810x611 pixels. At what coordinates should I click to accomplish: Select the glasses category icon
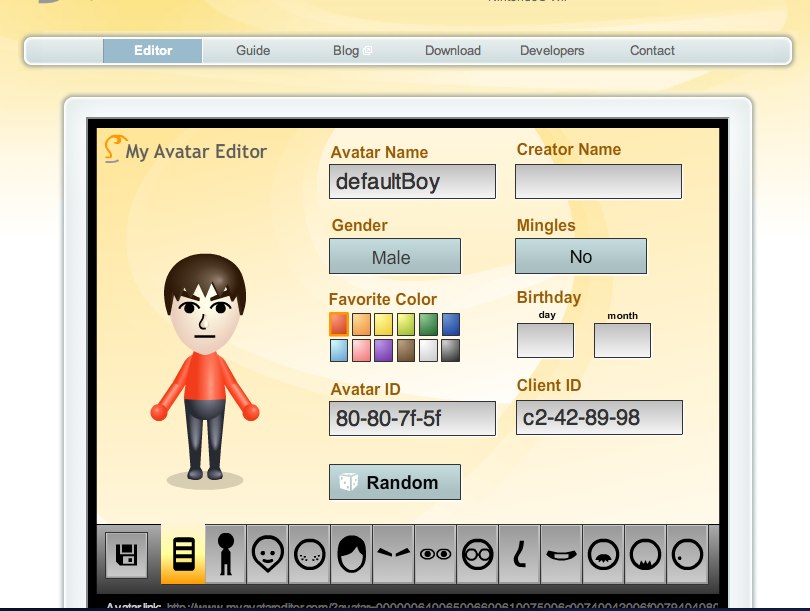[x=477, y=556]
